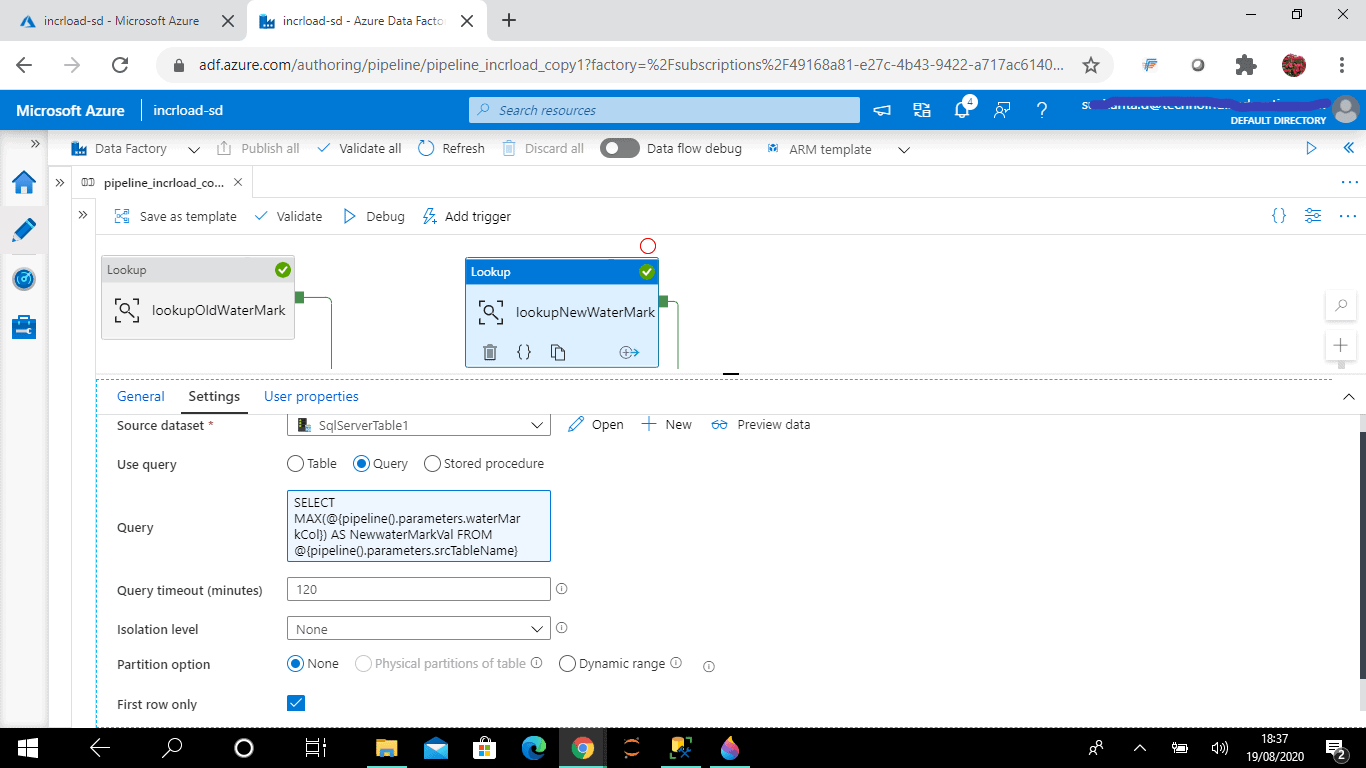
Task: Uncheck the First row only checkbox
Action: click(296, 703)
